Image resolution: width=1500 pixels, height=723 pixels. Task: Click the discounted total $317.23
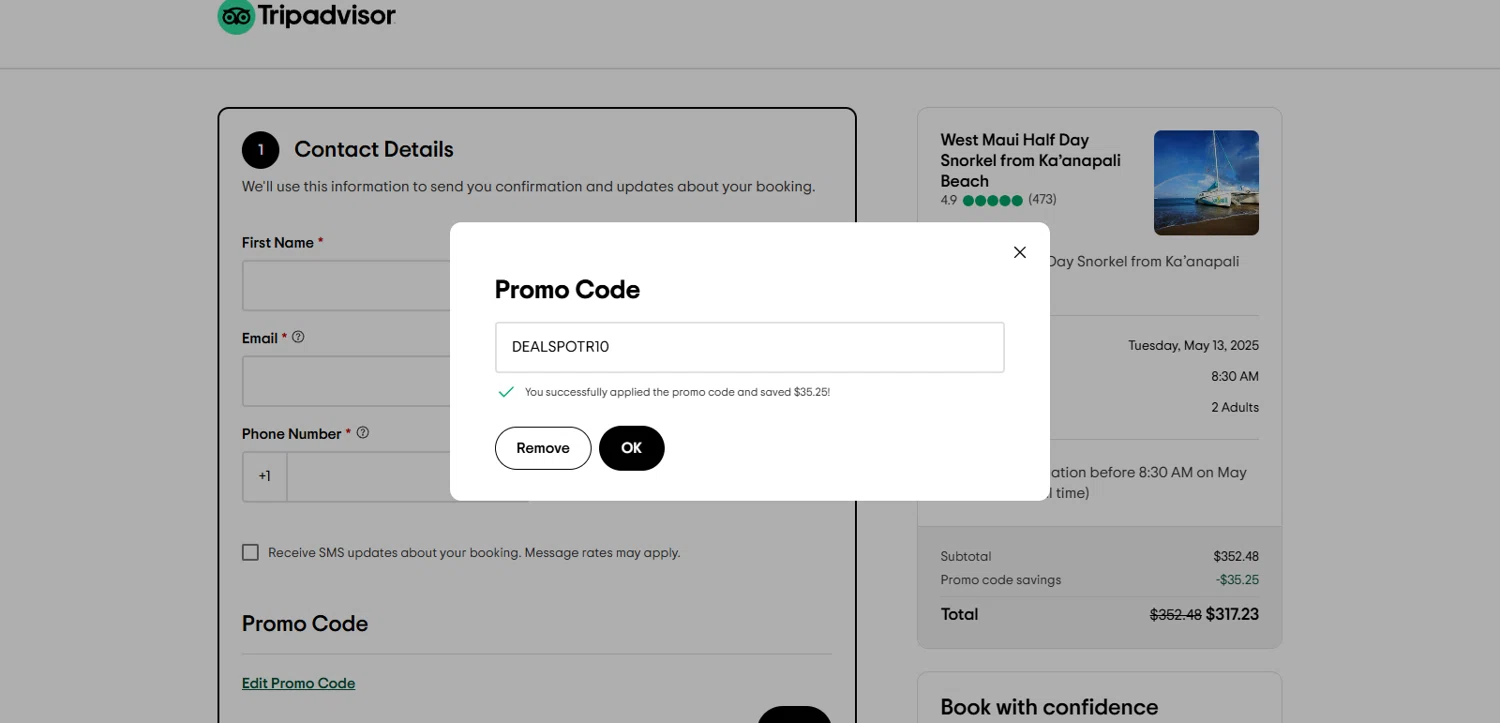(1232, 614)
